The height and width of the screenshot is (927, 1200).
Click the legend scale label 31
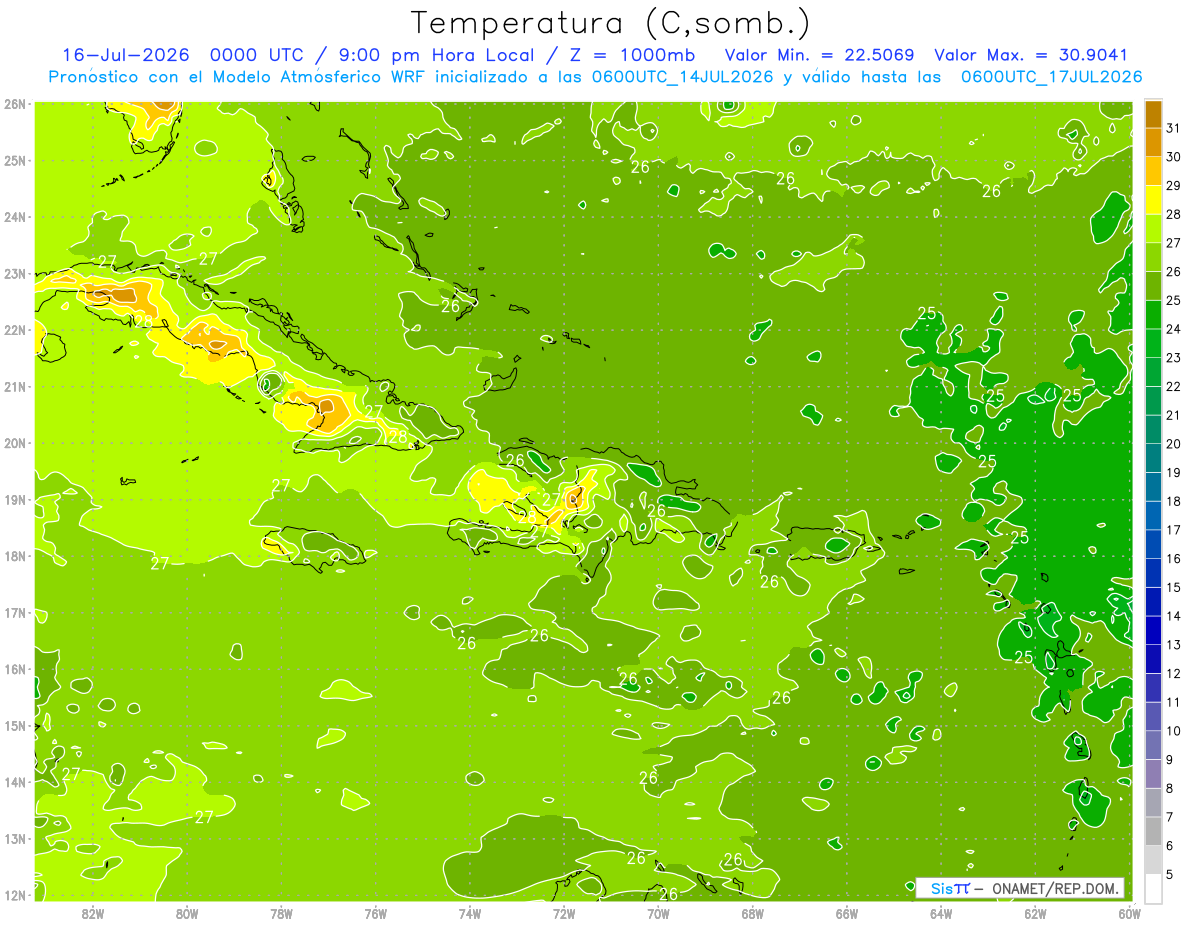pyautogui.click(x=1174, y=128)
